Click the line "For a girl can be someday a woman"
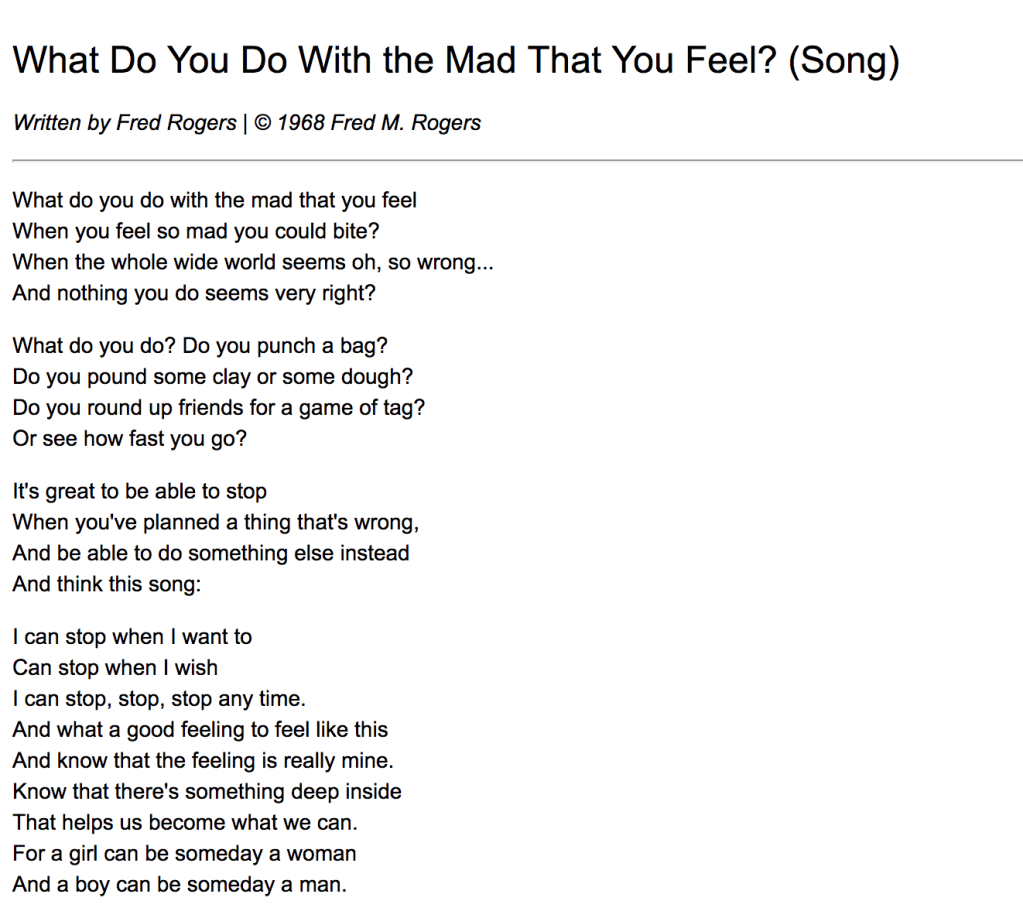Image resolution: width=1023 pixels, height=918 pixels. click(x=184, y=854)
